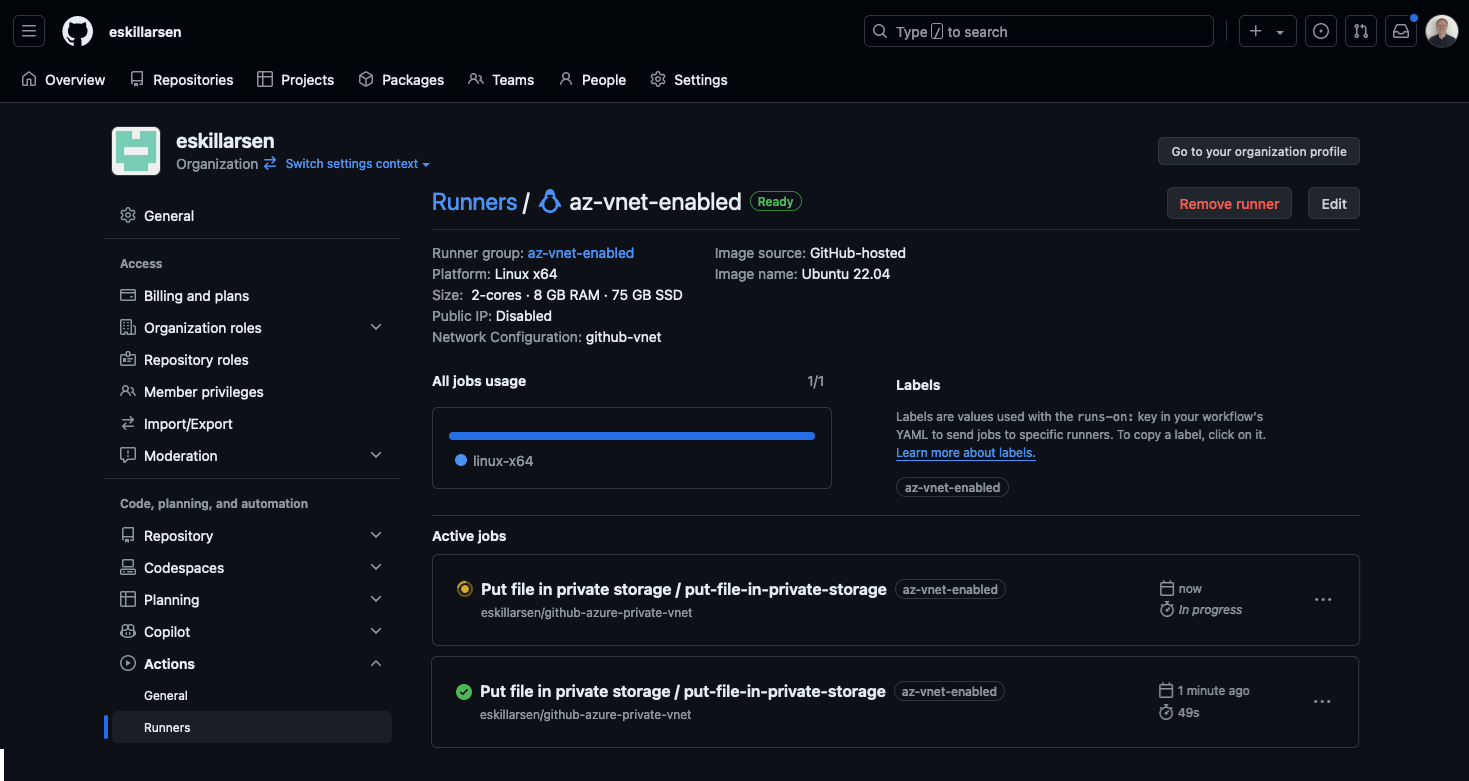Click Go to your organization profile
The width and height of the screenshot is (1469, 781).
[1259, 152]
